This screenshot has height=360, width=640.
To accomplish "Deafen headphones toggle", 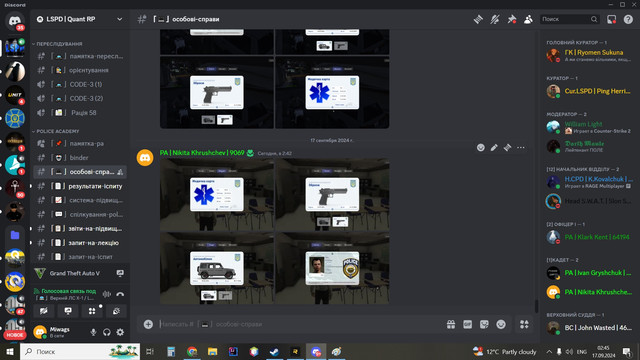I will 107,332.
